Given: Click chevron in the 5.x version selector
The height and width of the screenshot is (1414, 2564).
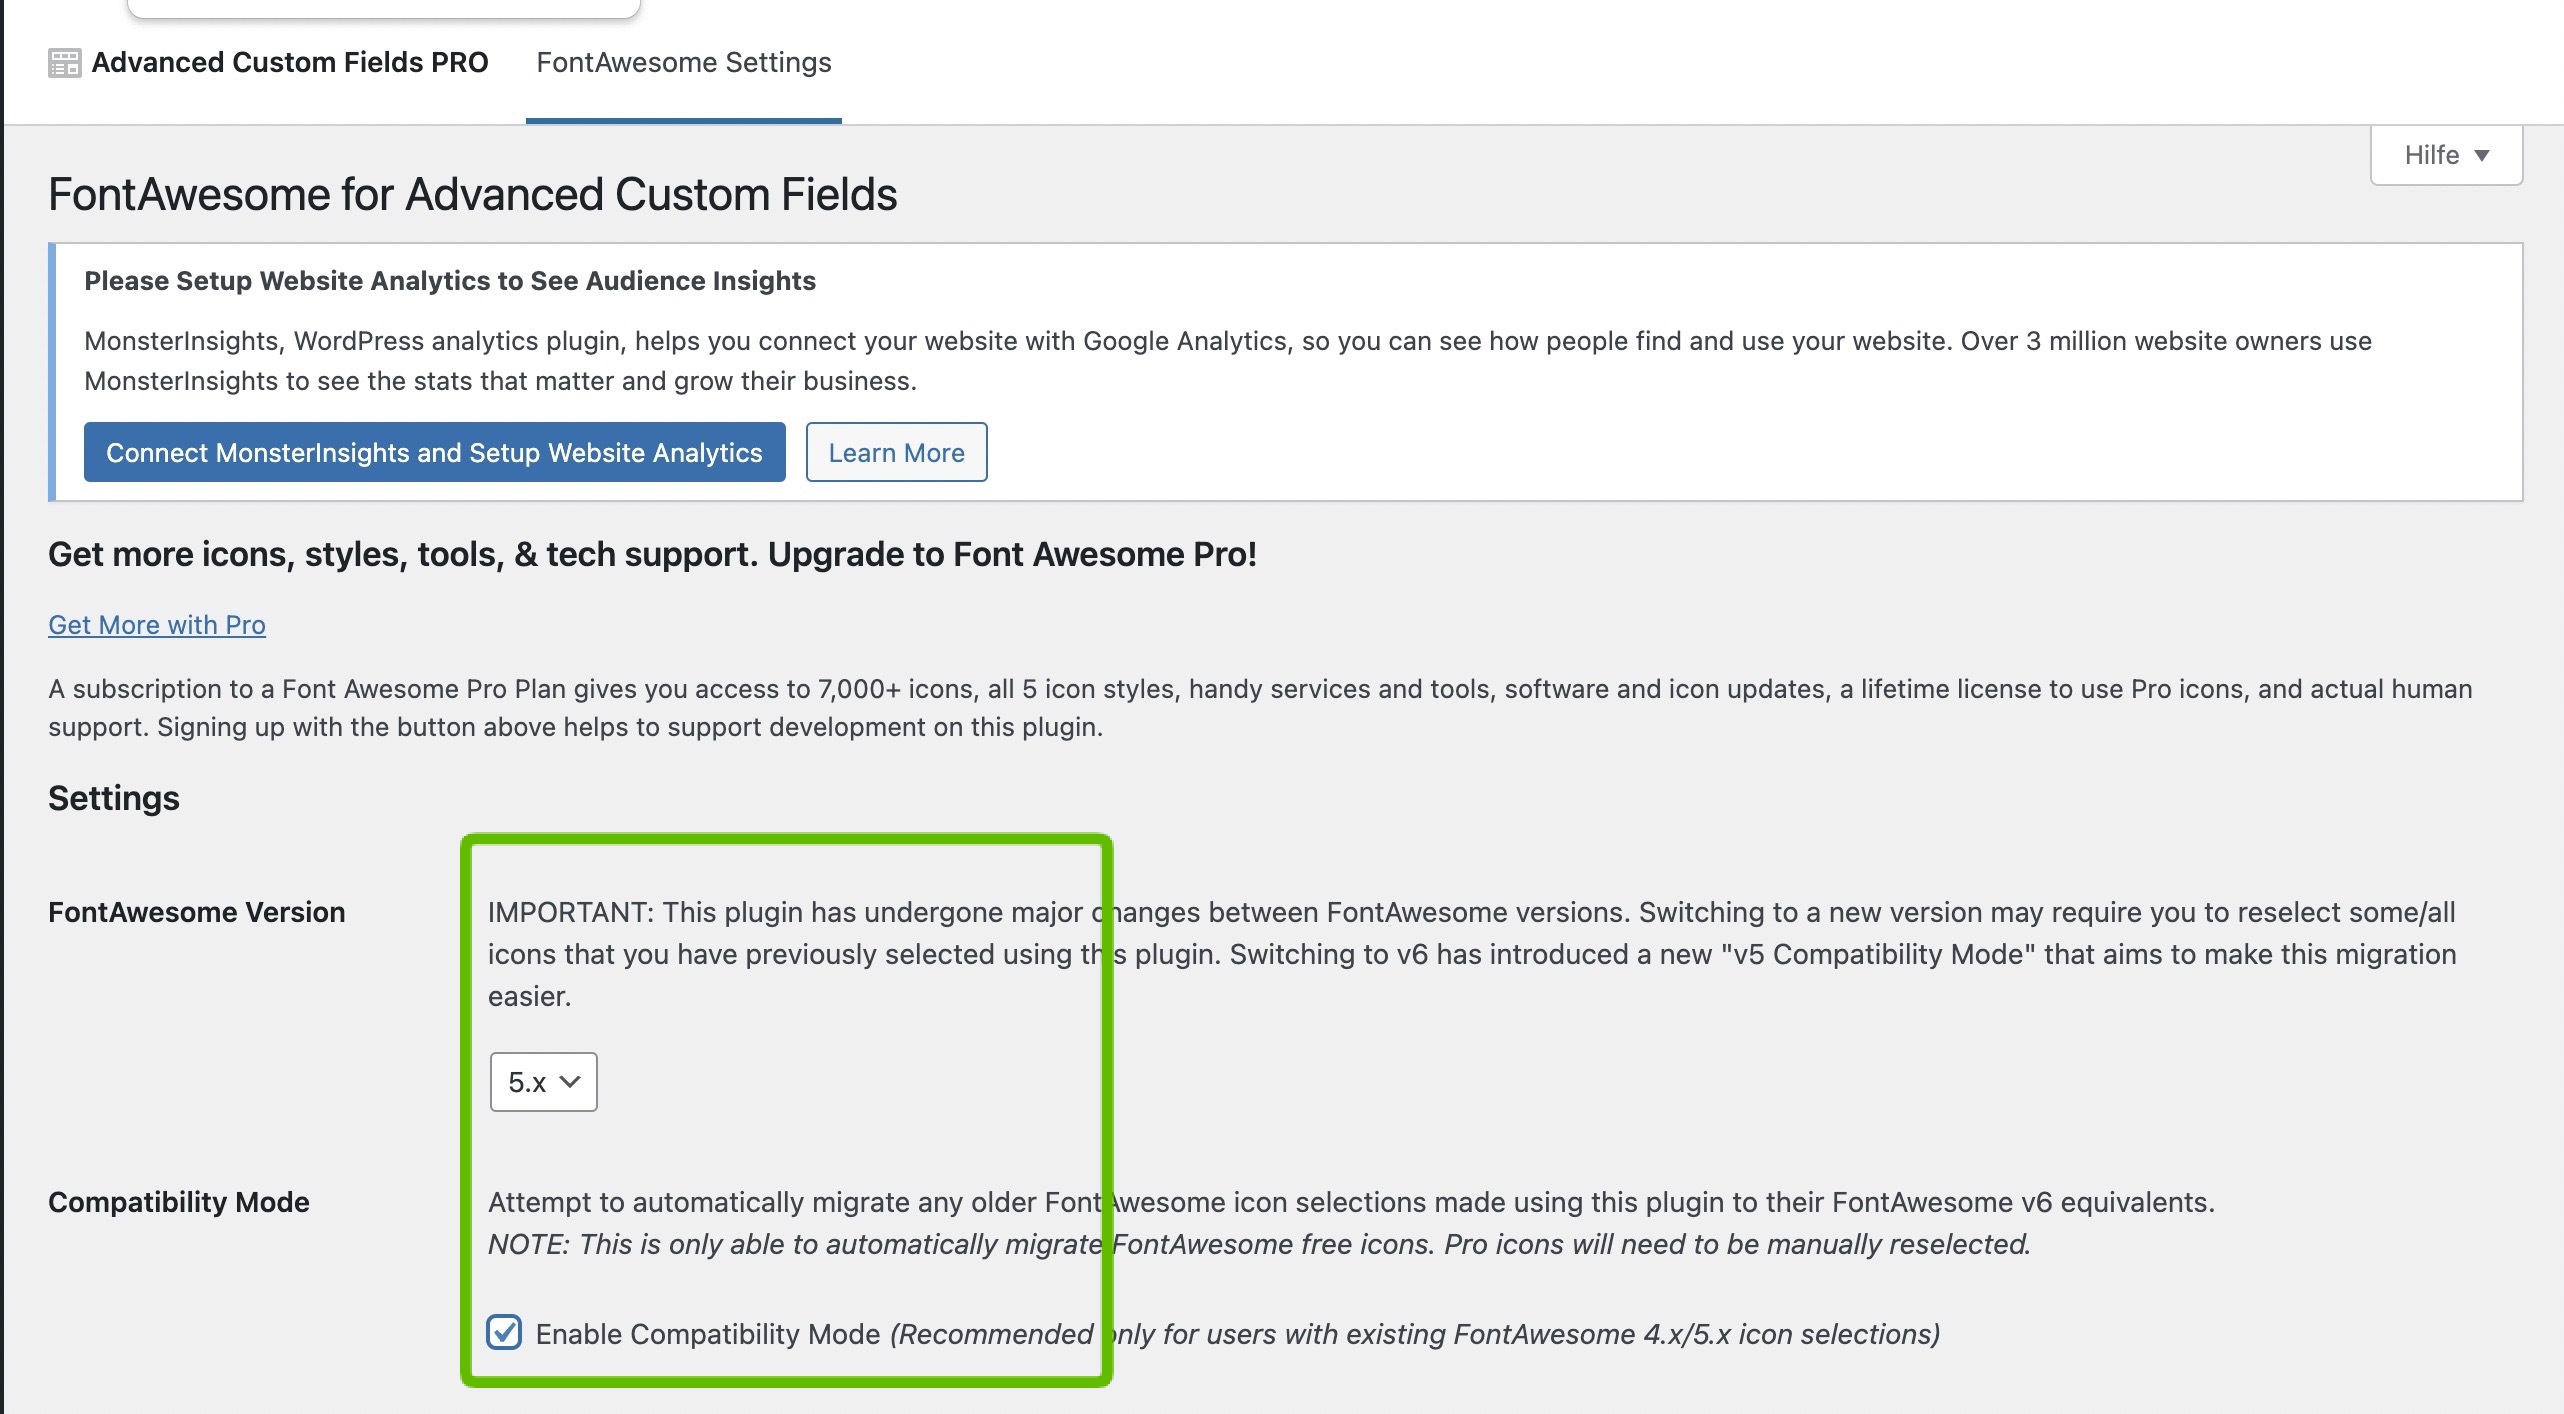Looking at the screenshot, I should pos(570,1081).
